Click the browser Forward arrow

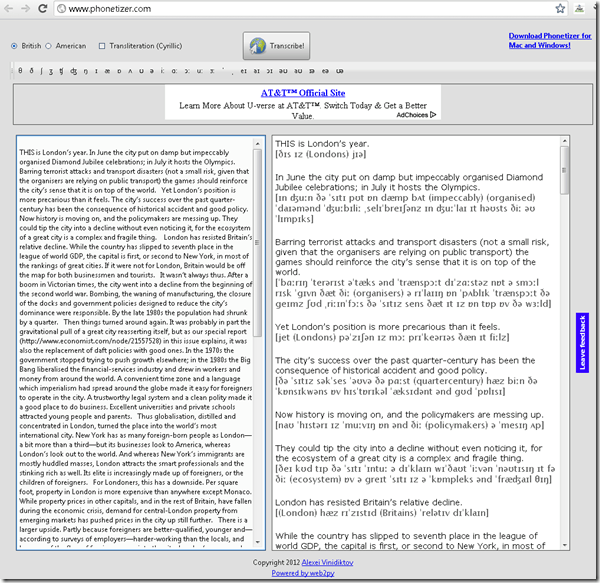tap(24, 9)
